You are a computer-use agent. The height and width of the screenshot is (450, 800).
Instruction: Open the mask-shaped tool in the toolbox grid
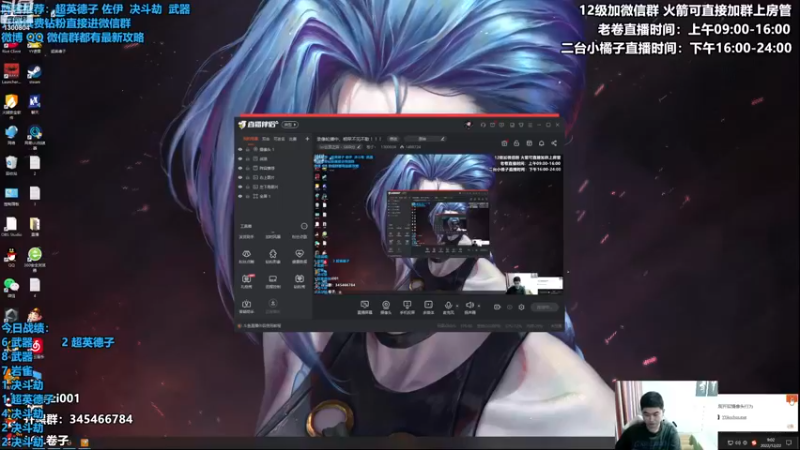click(246, 256)
